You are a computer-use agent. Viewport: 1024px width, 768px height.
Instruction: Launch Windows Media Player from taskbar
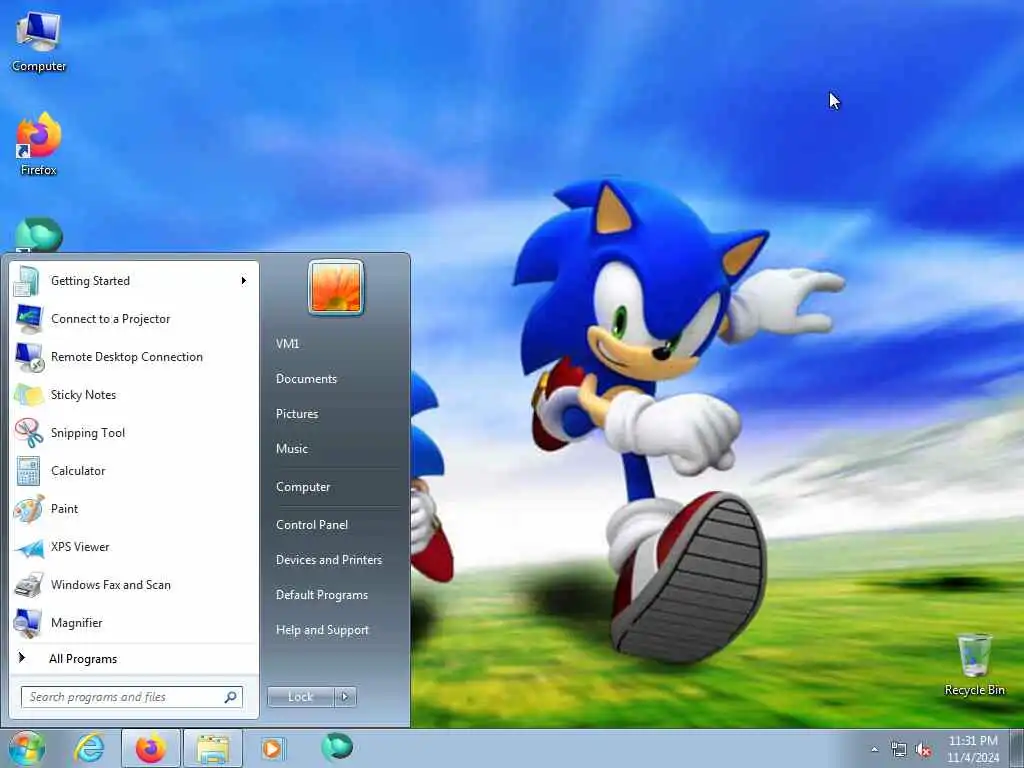(272, 748)
